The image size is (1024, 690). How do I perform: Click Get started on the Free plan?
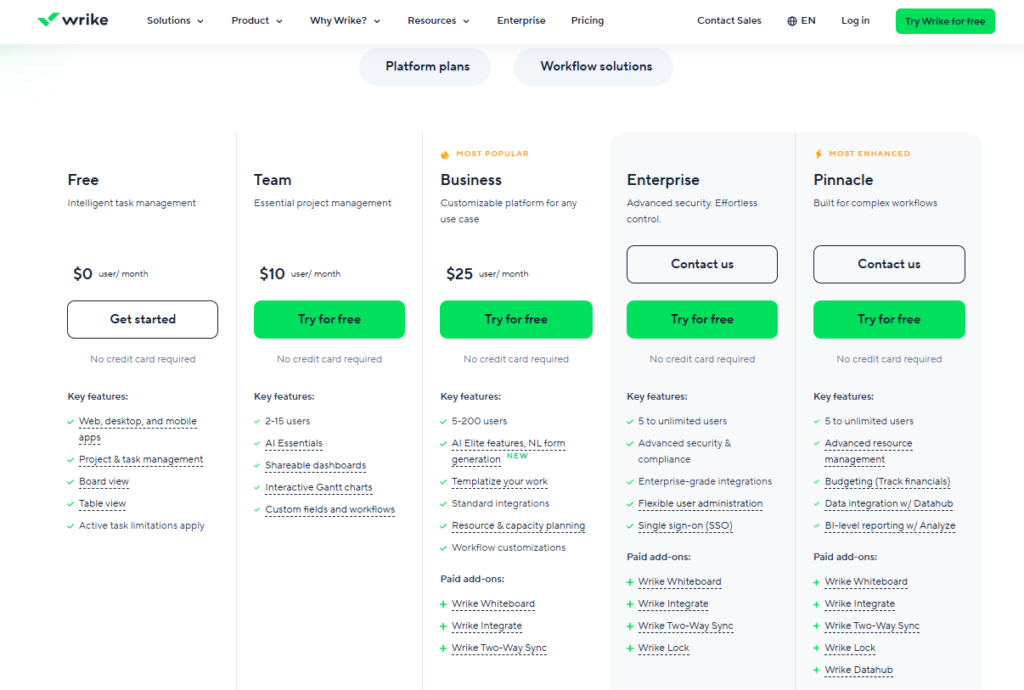142,319
